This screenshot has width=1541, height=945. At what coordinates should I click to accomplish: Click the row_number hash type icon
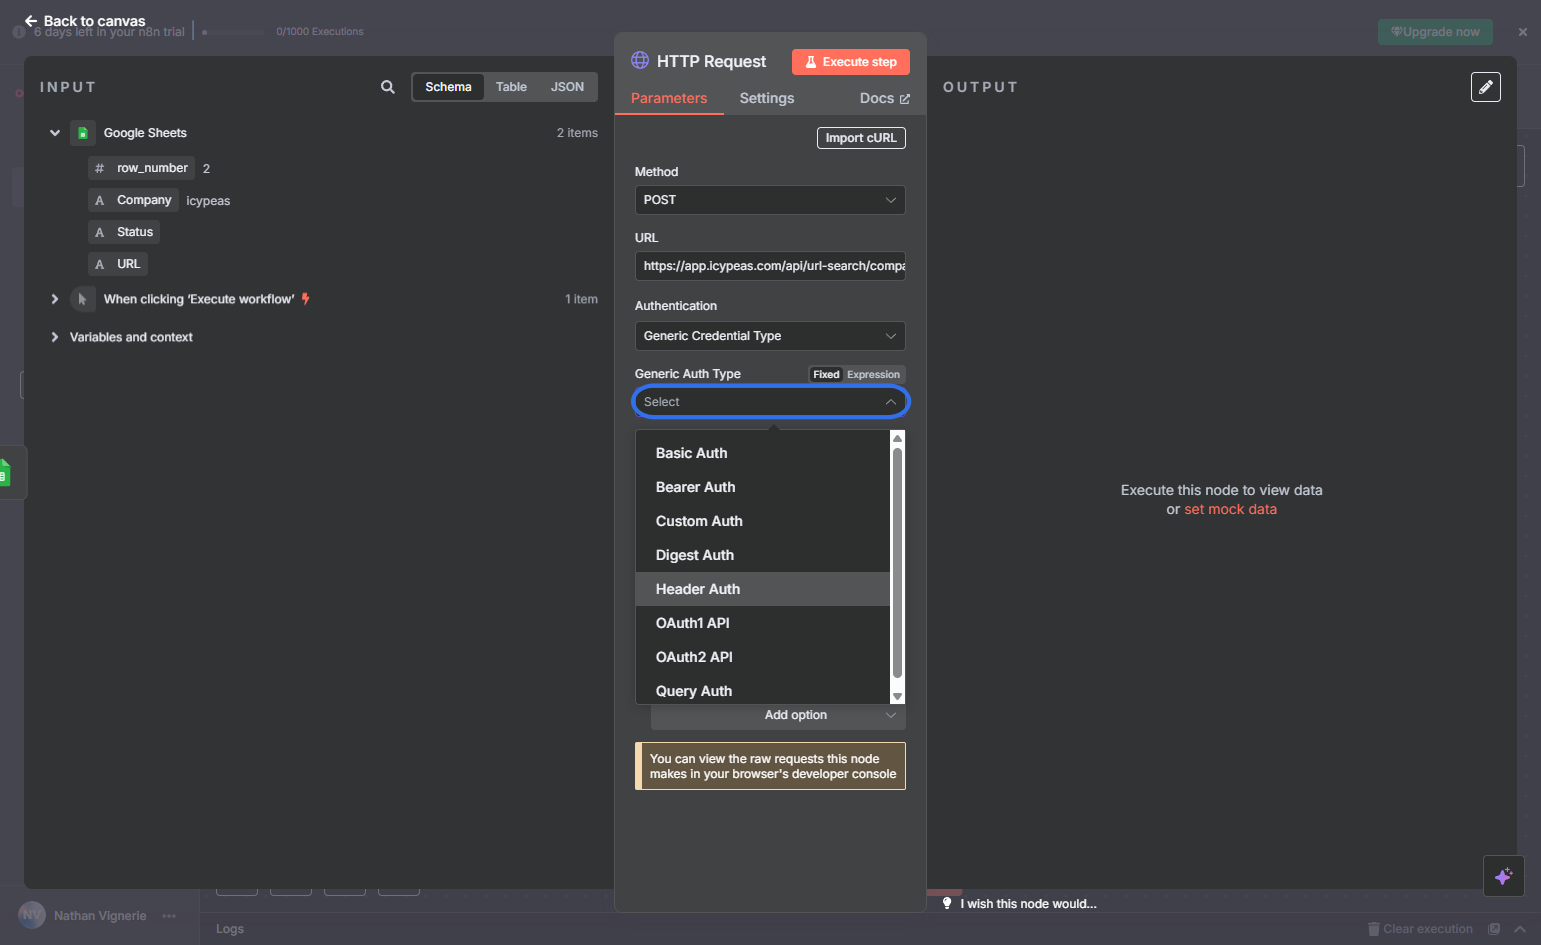click(x=99, y=168)
